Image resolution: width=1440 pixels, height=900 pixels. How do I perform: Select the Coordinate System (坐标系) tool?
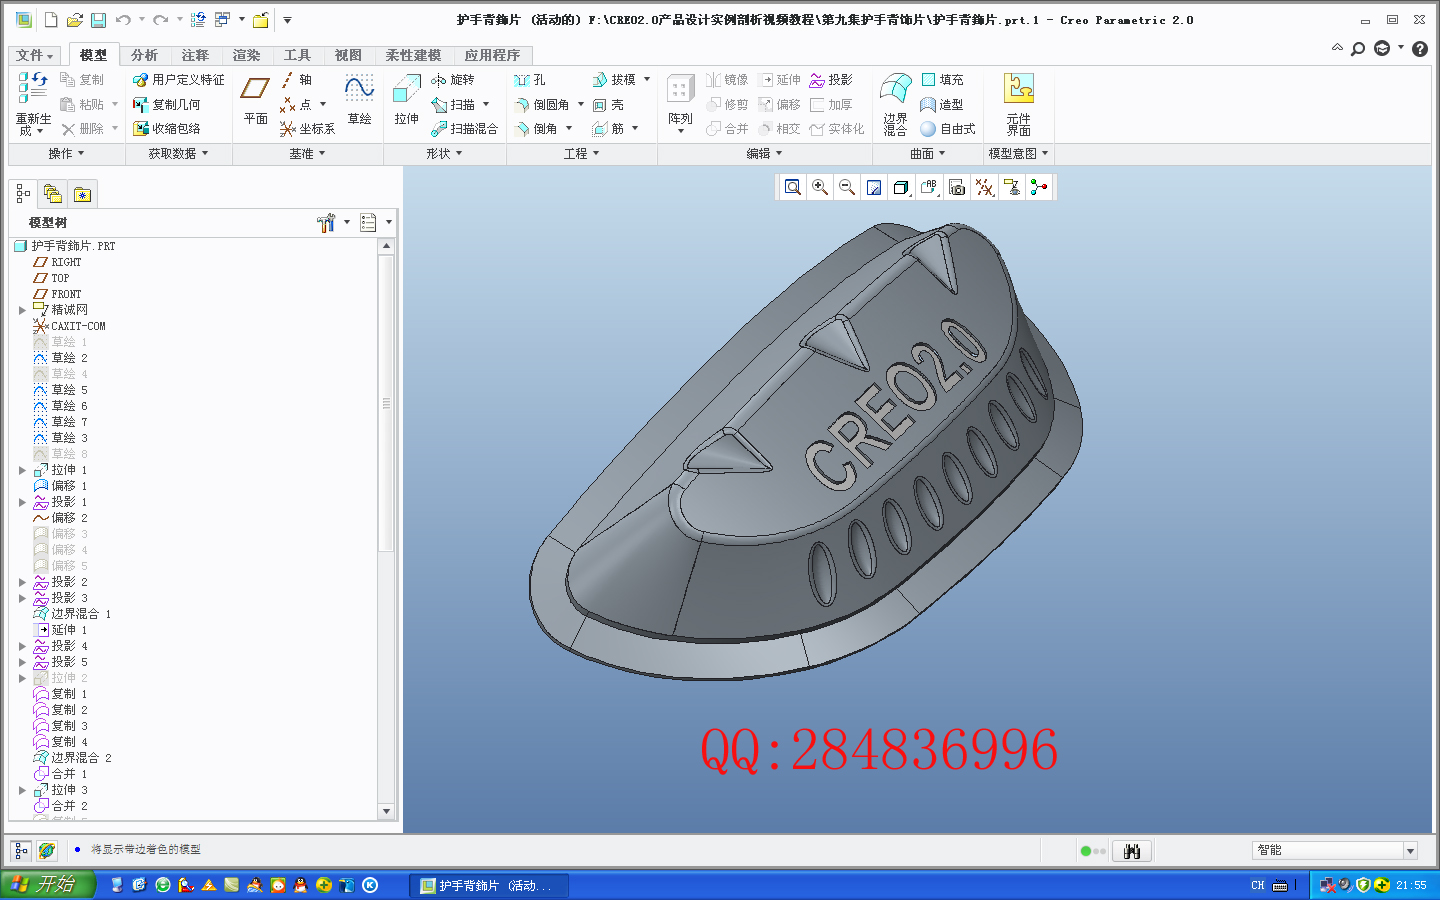(308, 129)
